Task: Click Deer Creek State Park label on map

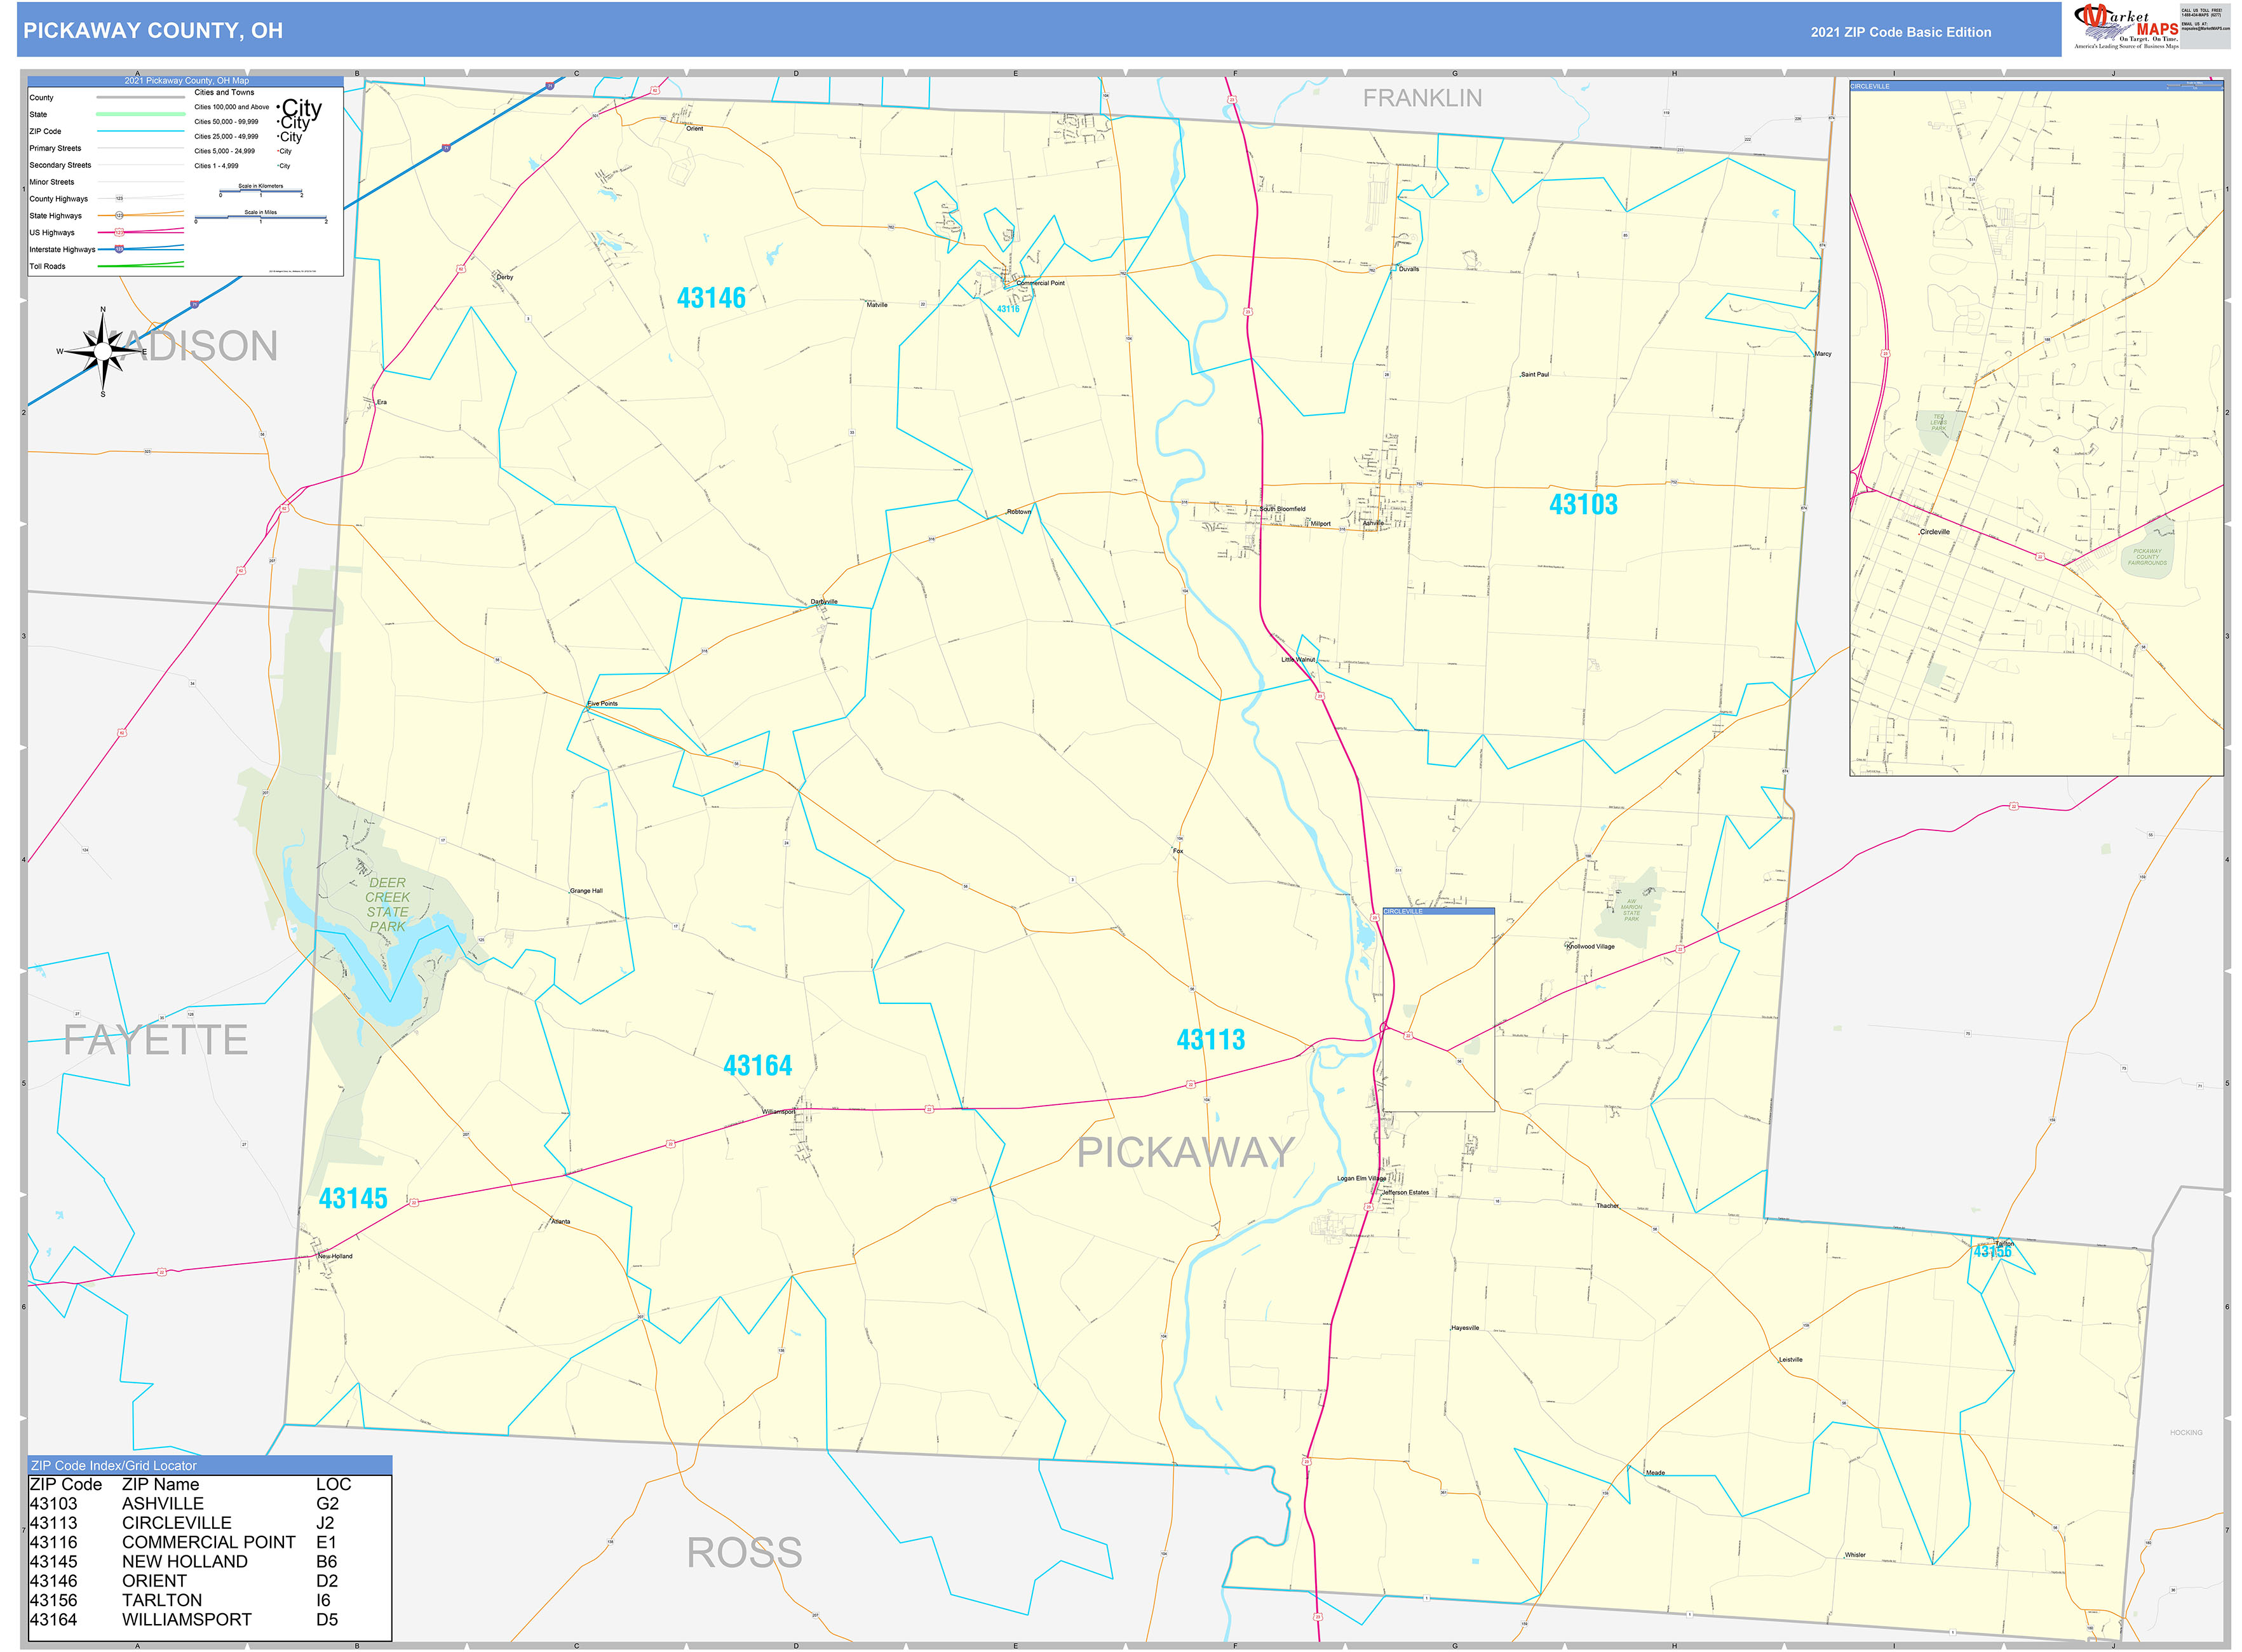Action: point(389,900)
